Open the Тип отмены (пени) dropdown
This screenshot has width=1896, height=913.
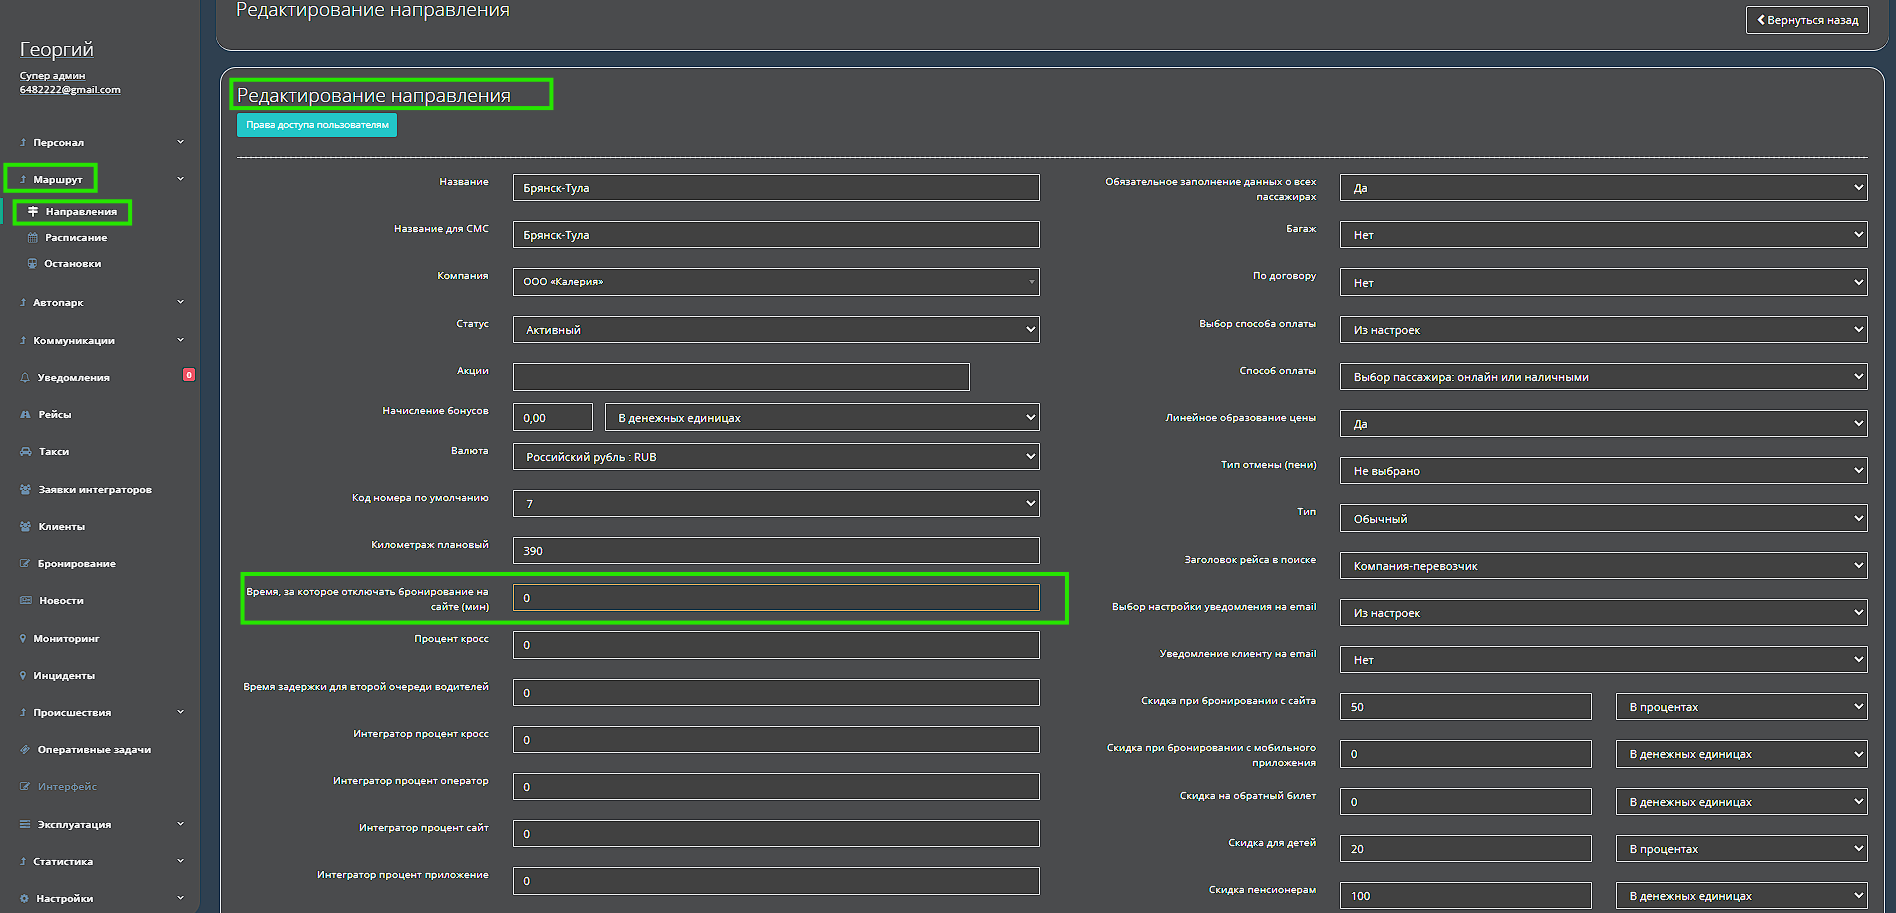pos(1602,471)
